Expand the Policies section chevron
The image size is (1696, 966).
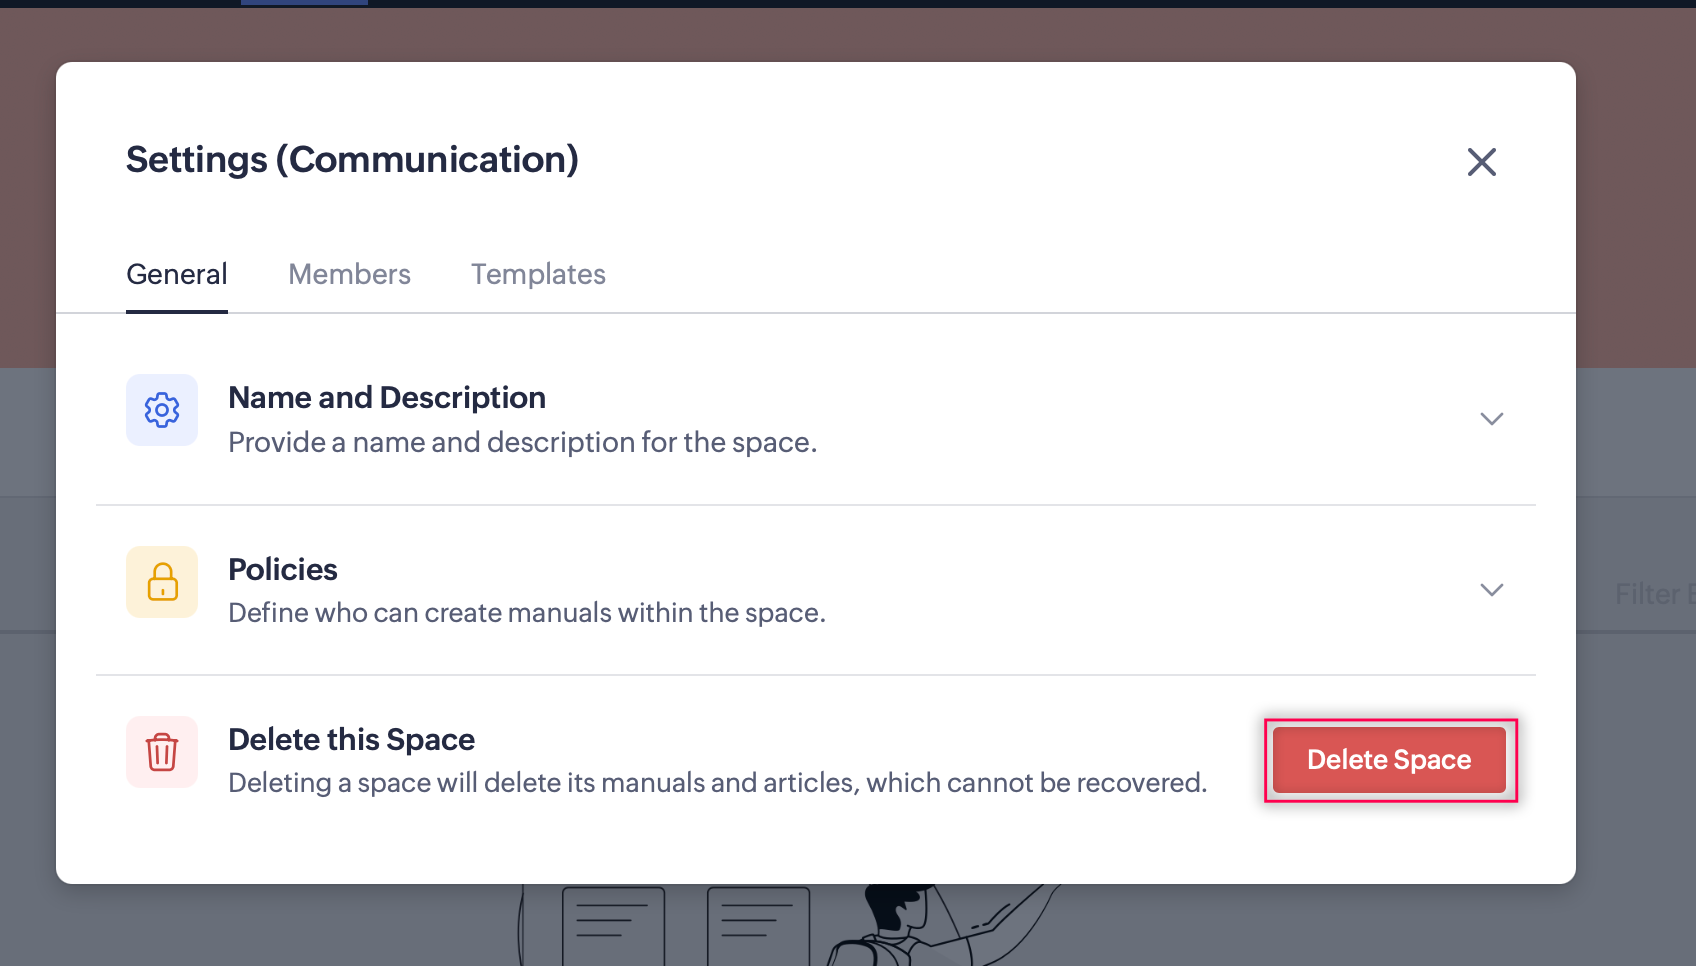[1491, 590]
